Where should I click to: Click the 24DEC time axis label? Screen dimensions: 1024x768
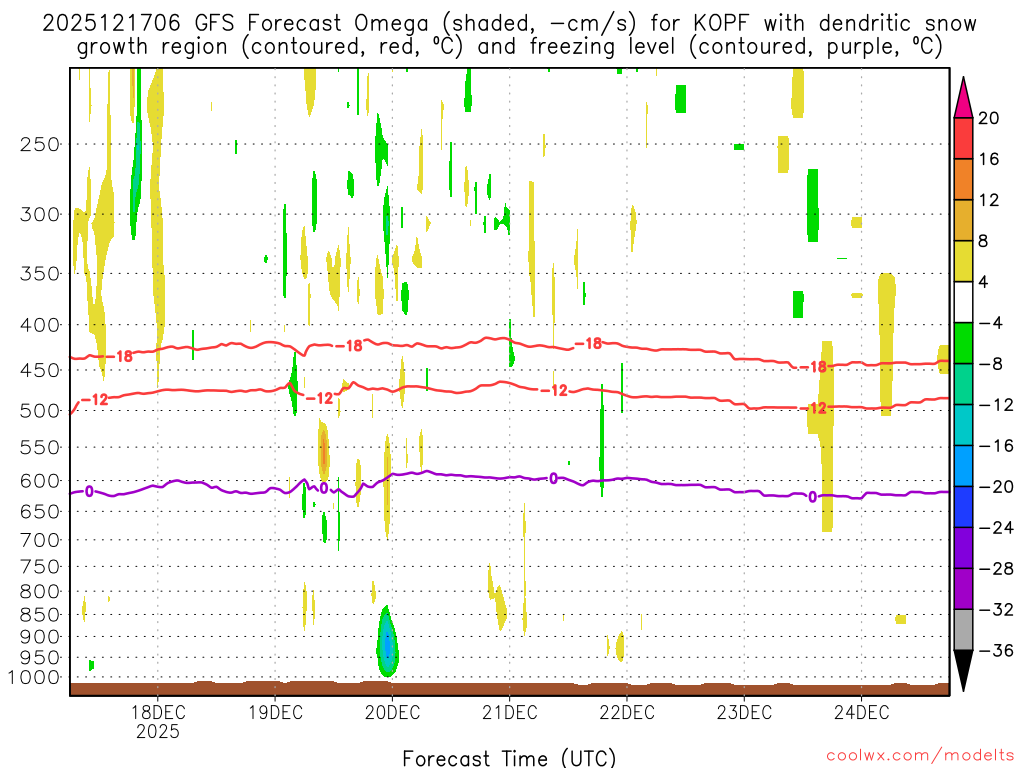point(861,713)
